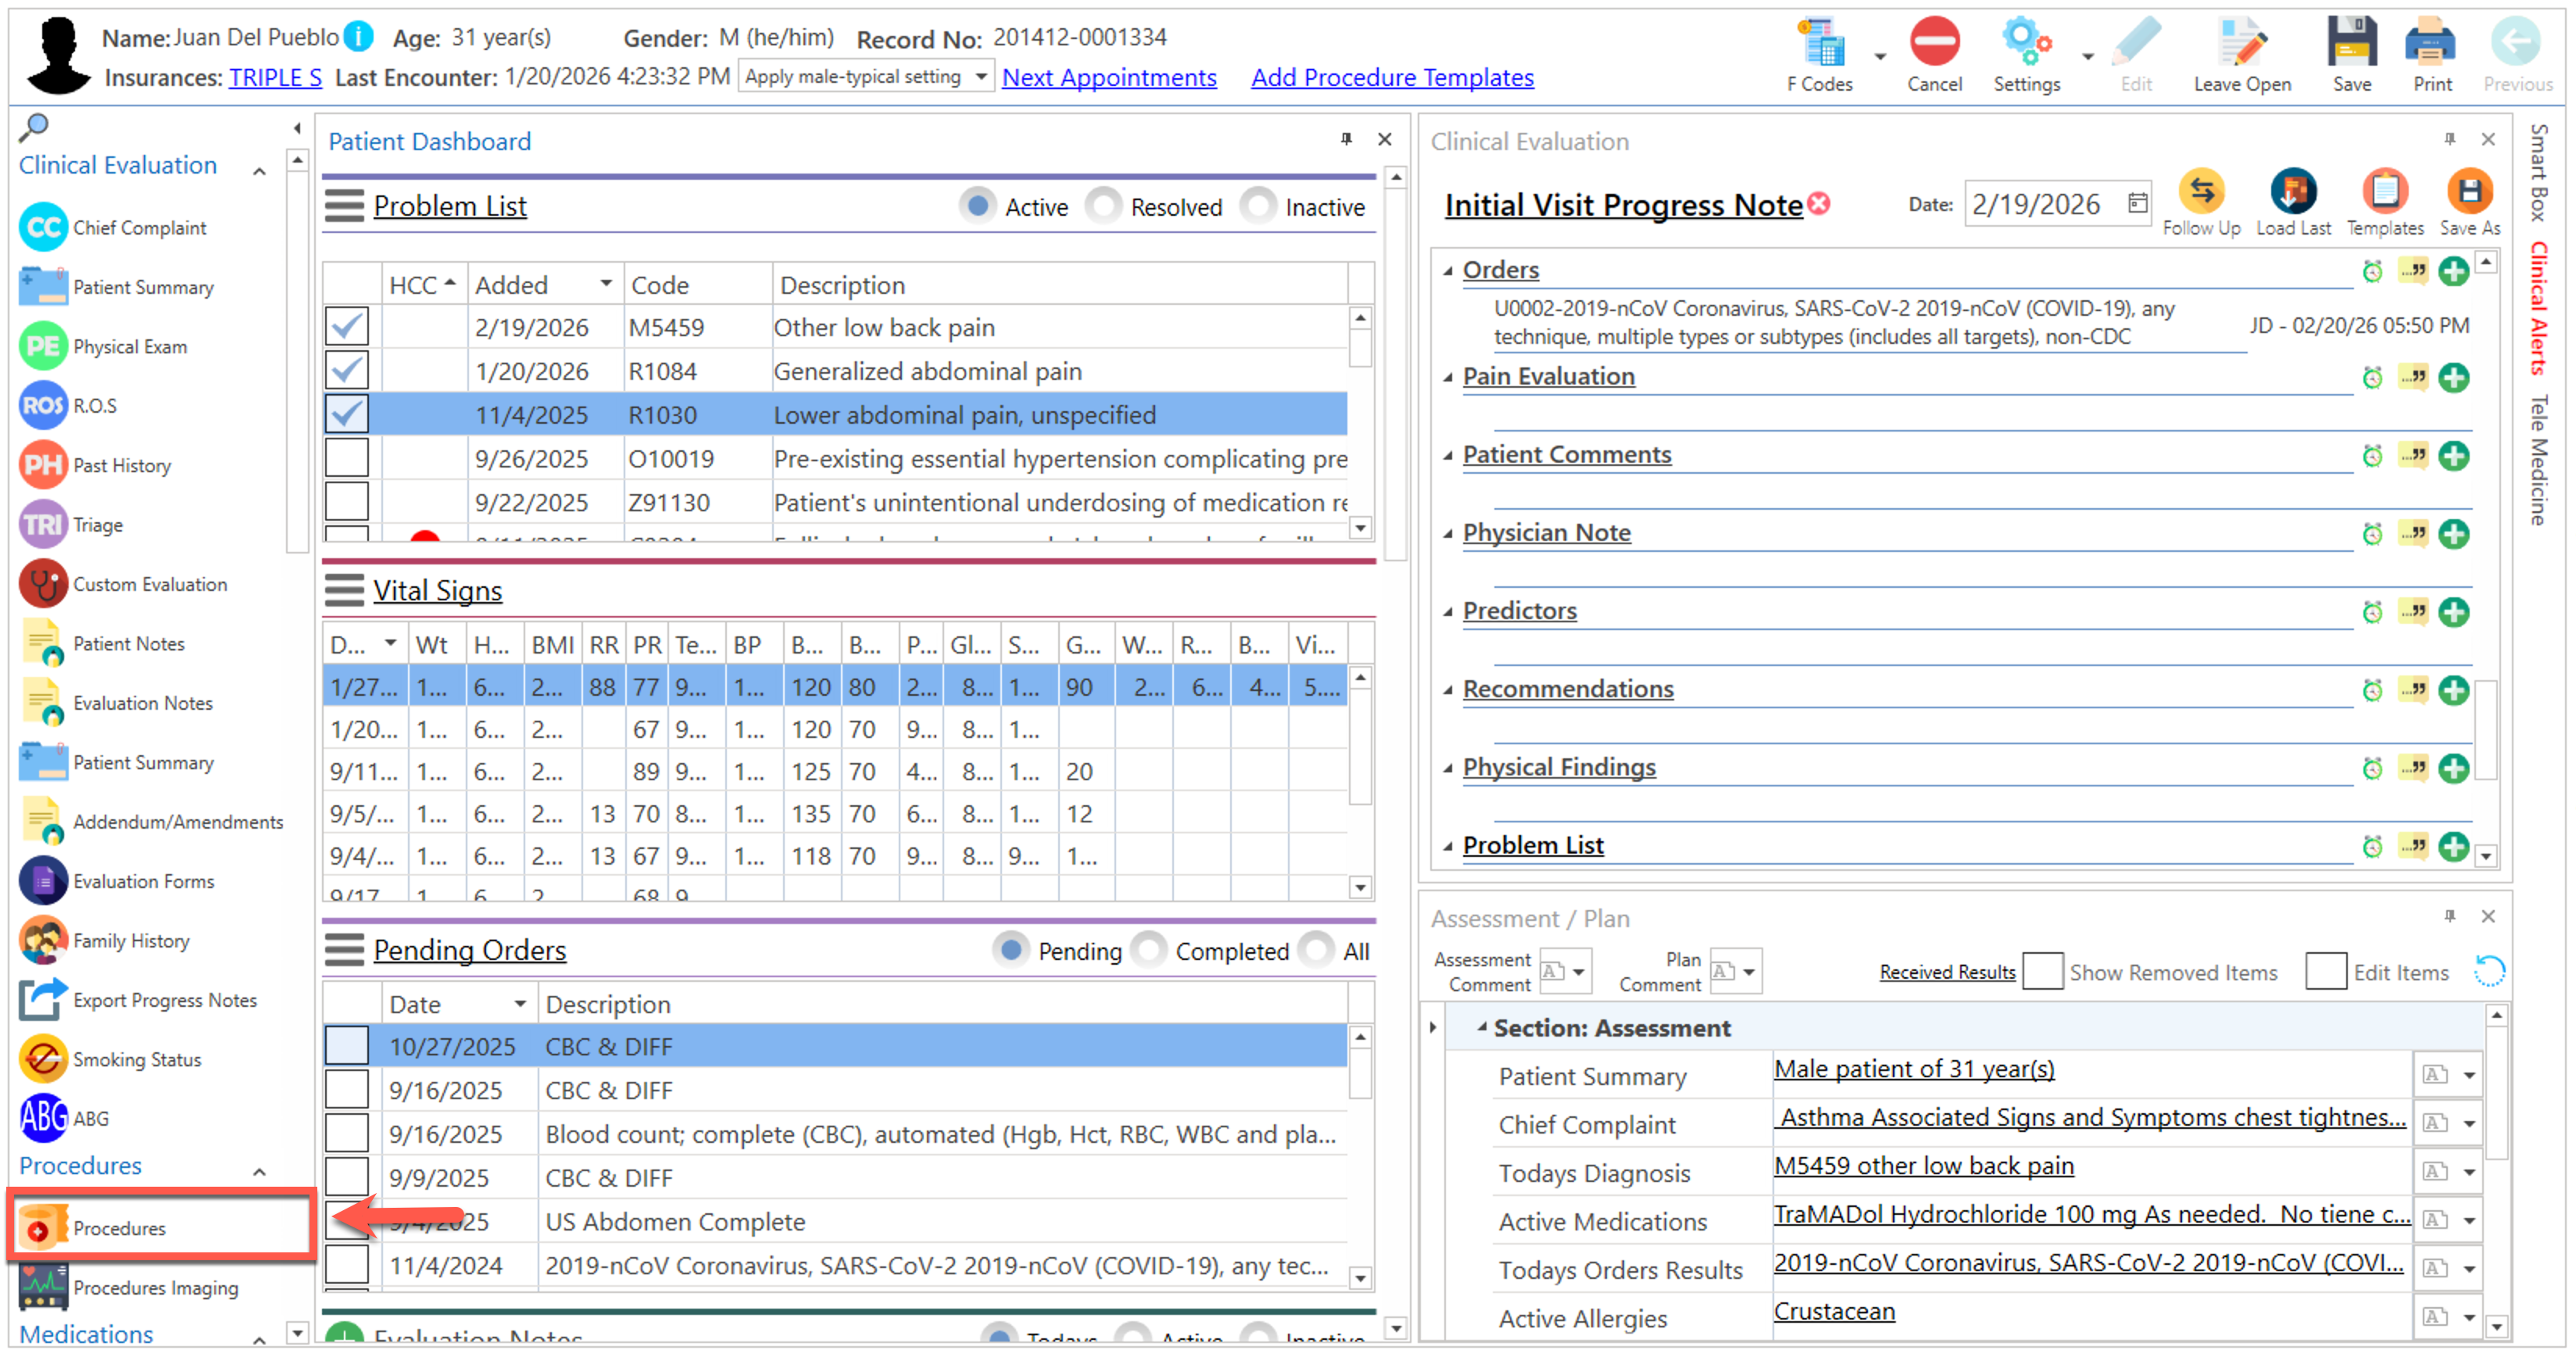
Task: Collapse the Pain Evaluation section
Action: (x=1448, y=377)
